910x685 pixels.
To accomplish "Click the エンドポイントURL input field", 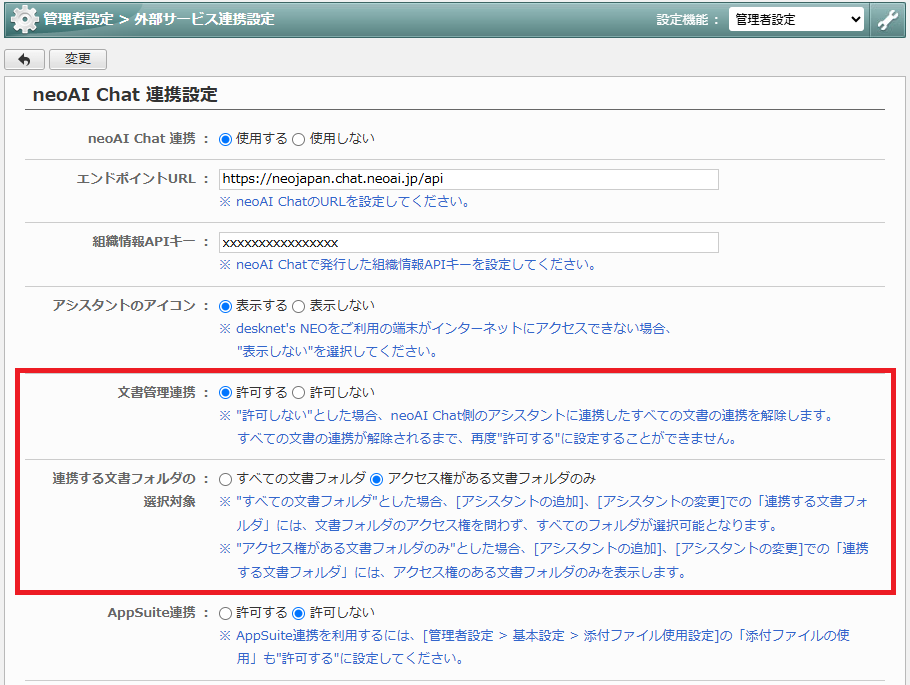I will coord(468,179).
